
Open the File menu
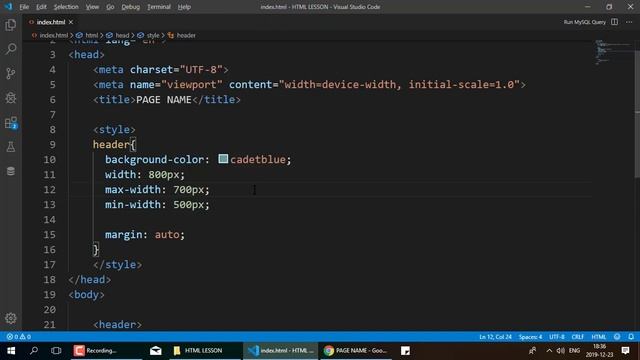coord(24,7)
